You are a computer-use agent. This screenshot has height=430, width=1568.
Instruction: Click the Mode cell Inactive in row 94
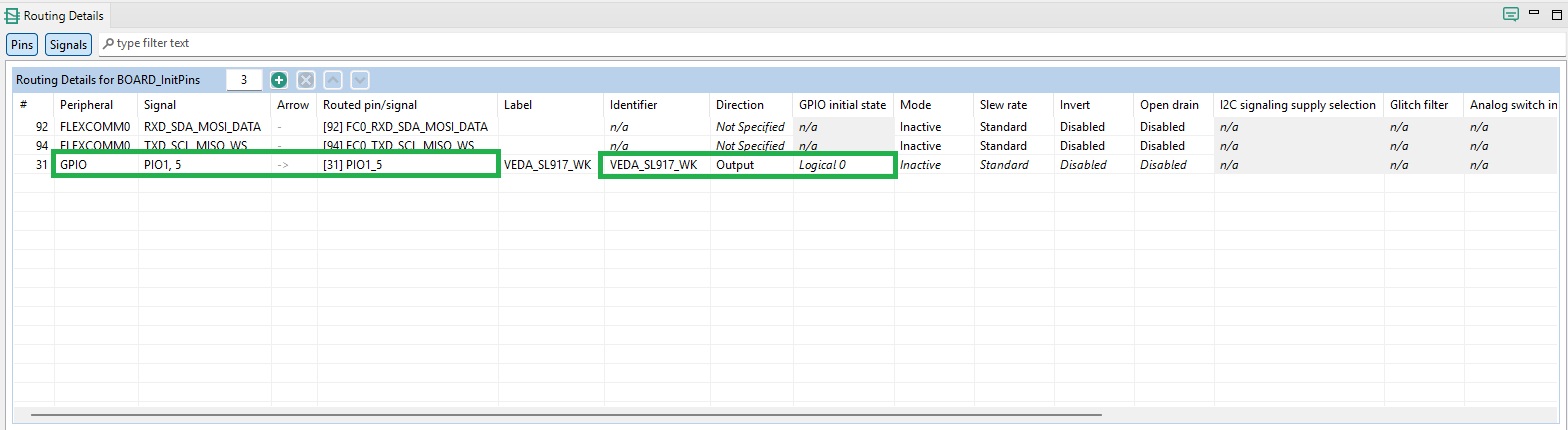coord(934,146)
